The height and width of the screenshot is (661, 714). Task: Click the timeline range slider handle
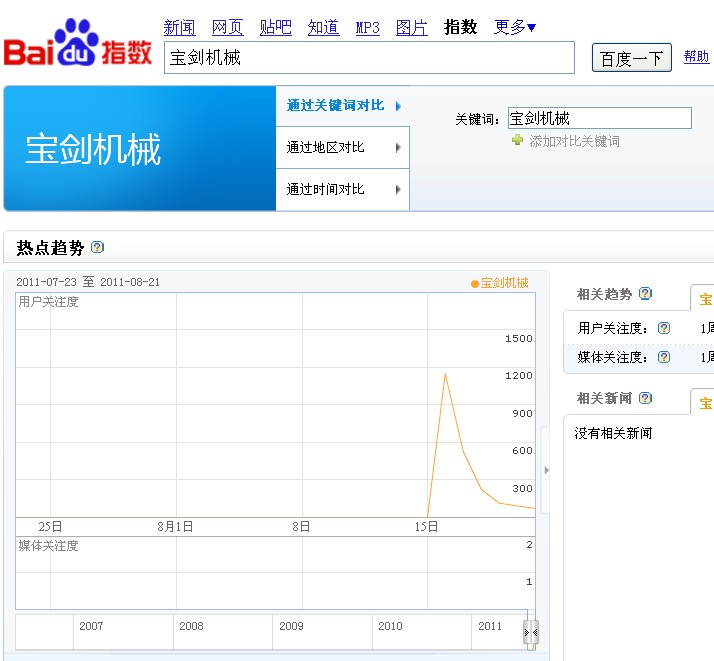point(531,632)
